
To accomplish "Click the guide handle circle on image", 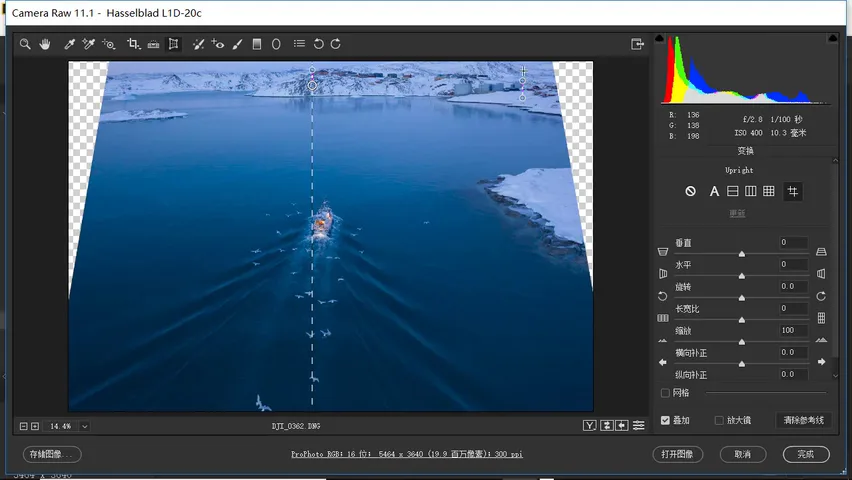I will tap(312, 85).
